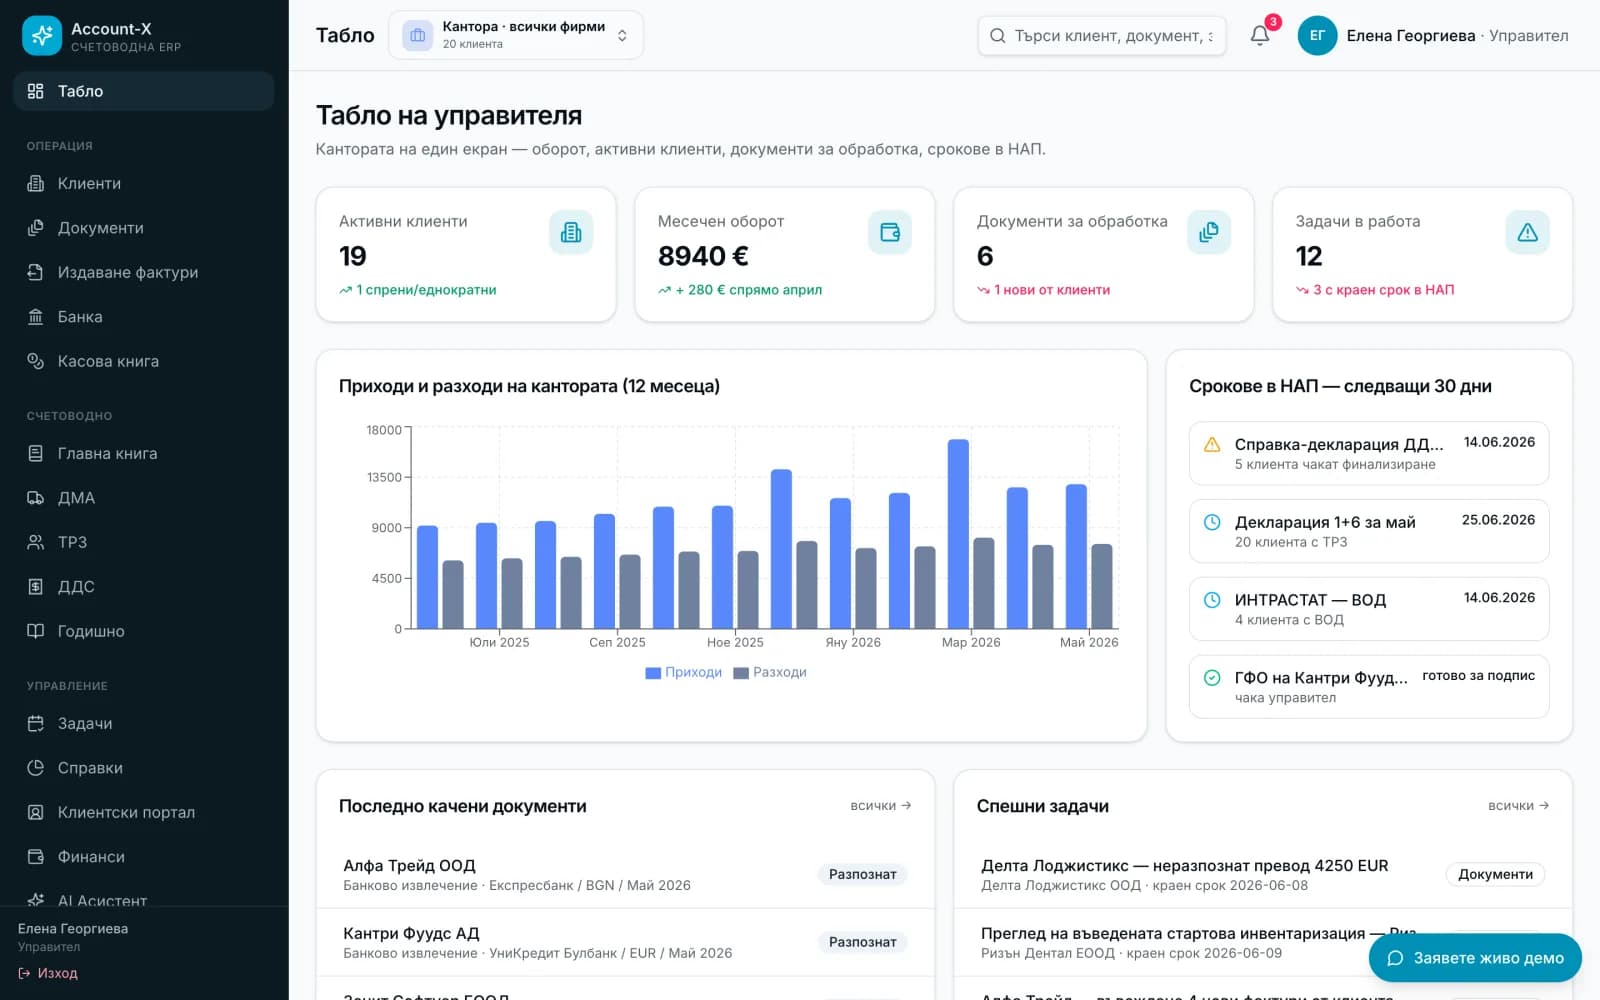This screenshot has width=1600, height=1000.
Task: Click the ЕГ user avatar
Action: click(x=1317, y=35)
